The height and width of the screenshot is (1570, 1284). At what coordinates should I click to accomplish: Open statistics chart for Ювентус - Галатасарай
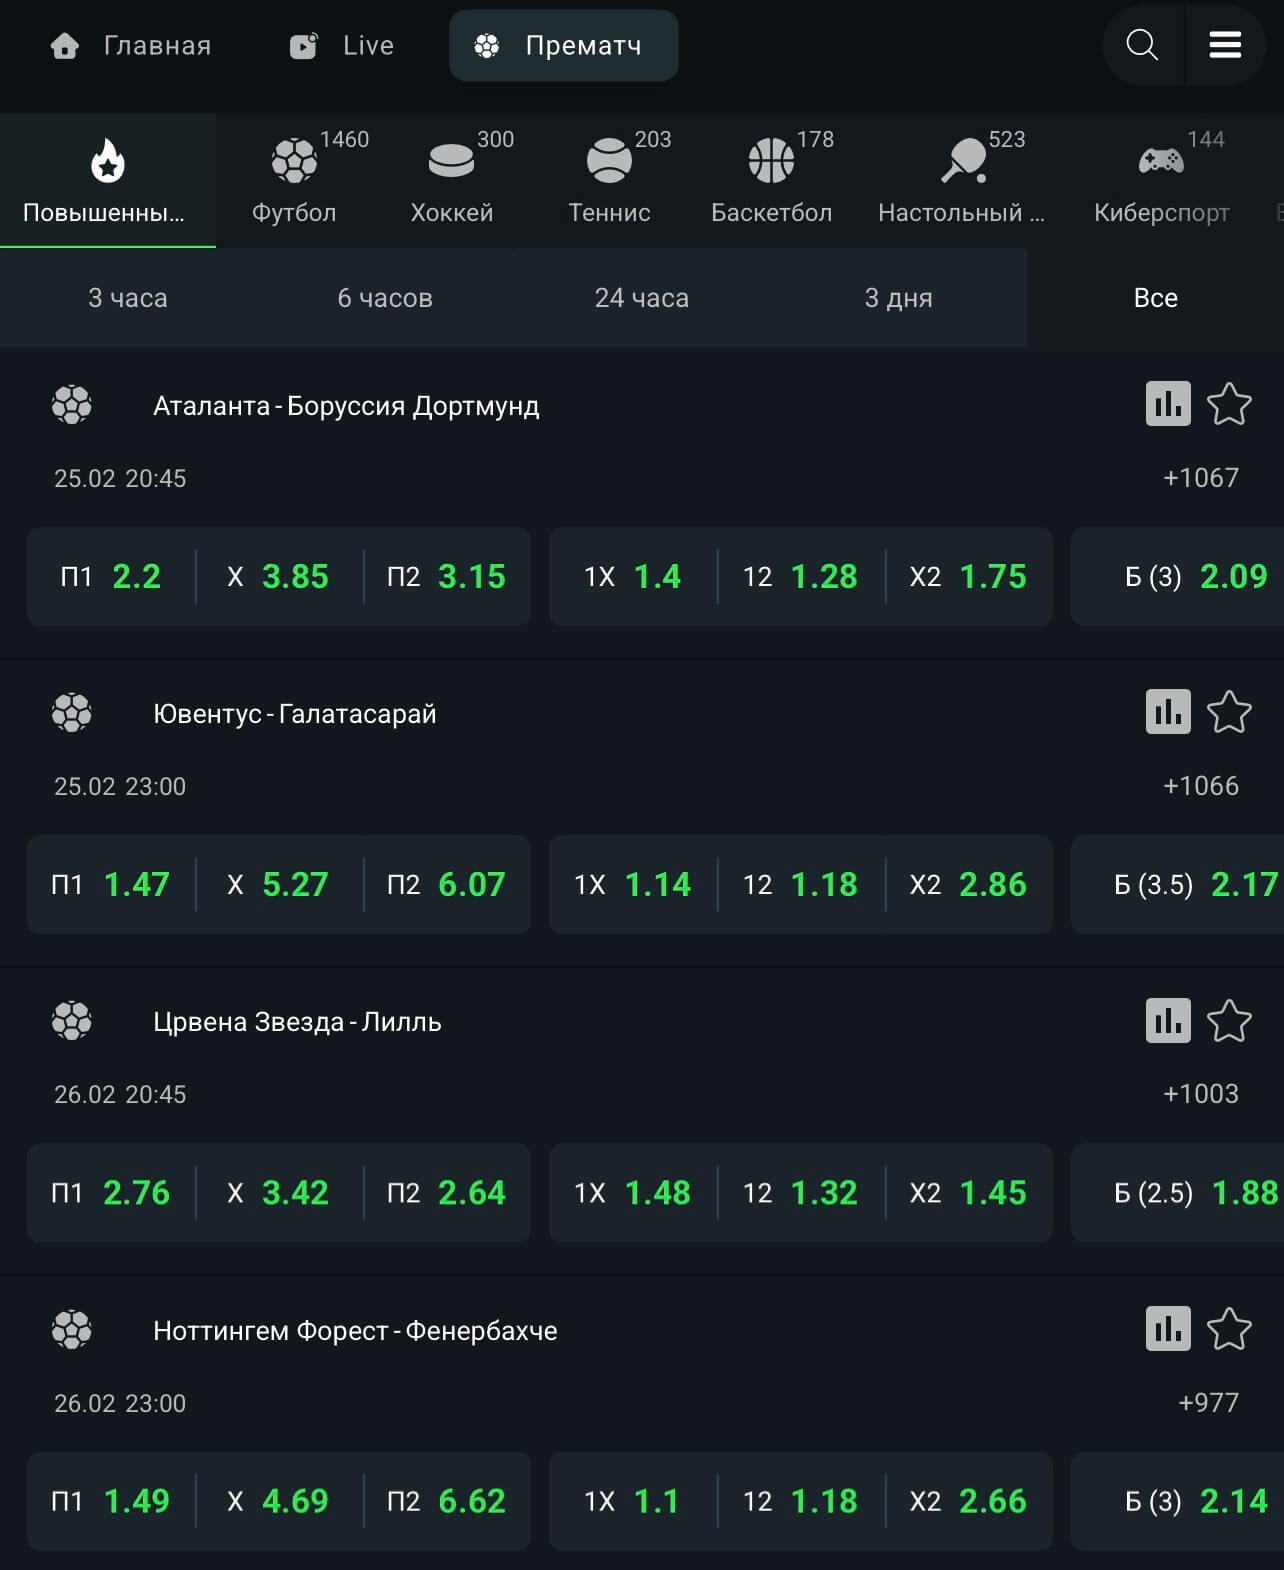pos(1168,712)
